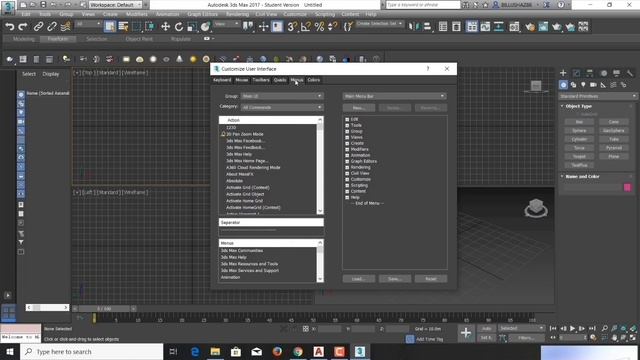Switch to the Keyboard tab
This screenshot has height=360, width=640.
[222, 80]
